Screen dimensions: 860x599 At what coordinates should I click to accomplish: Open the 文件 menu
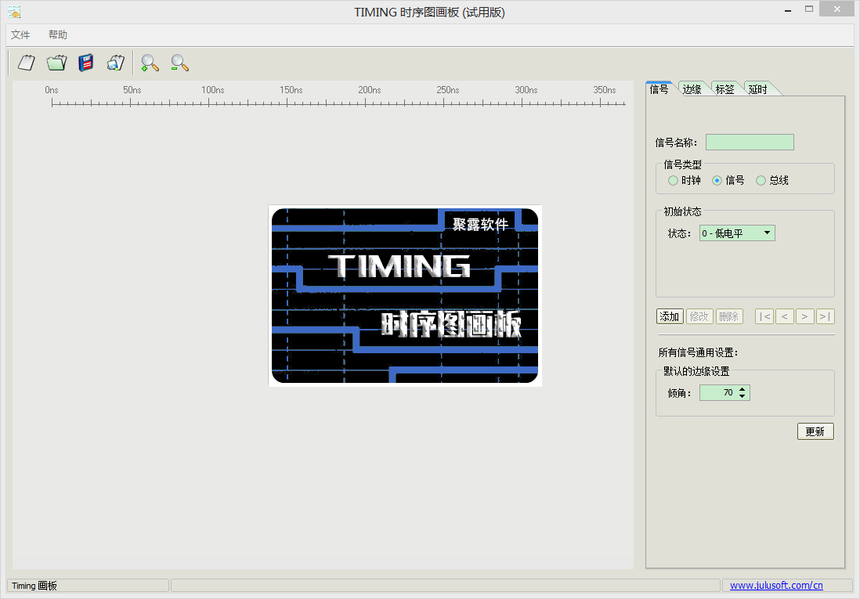coord(20,35)
